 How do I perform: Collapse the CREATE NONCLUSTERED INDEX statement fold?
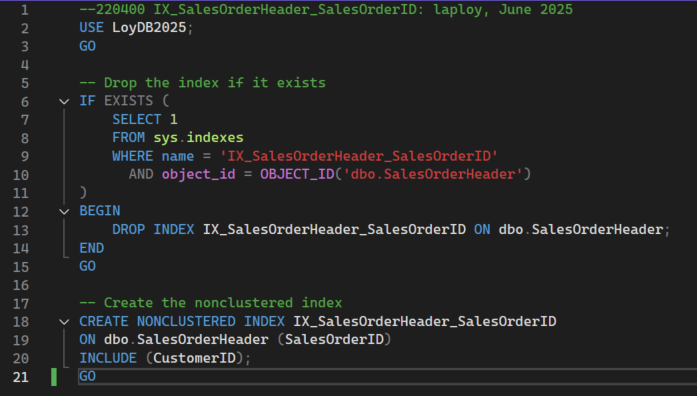[64, 322]
